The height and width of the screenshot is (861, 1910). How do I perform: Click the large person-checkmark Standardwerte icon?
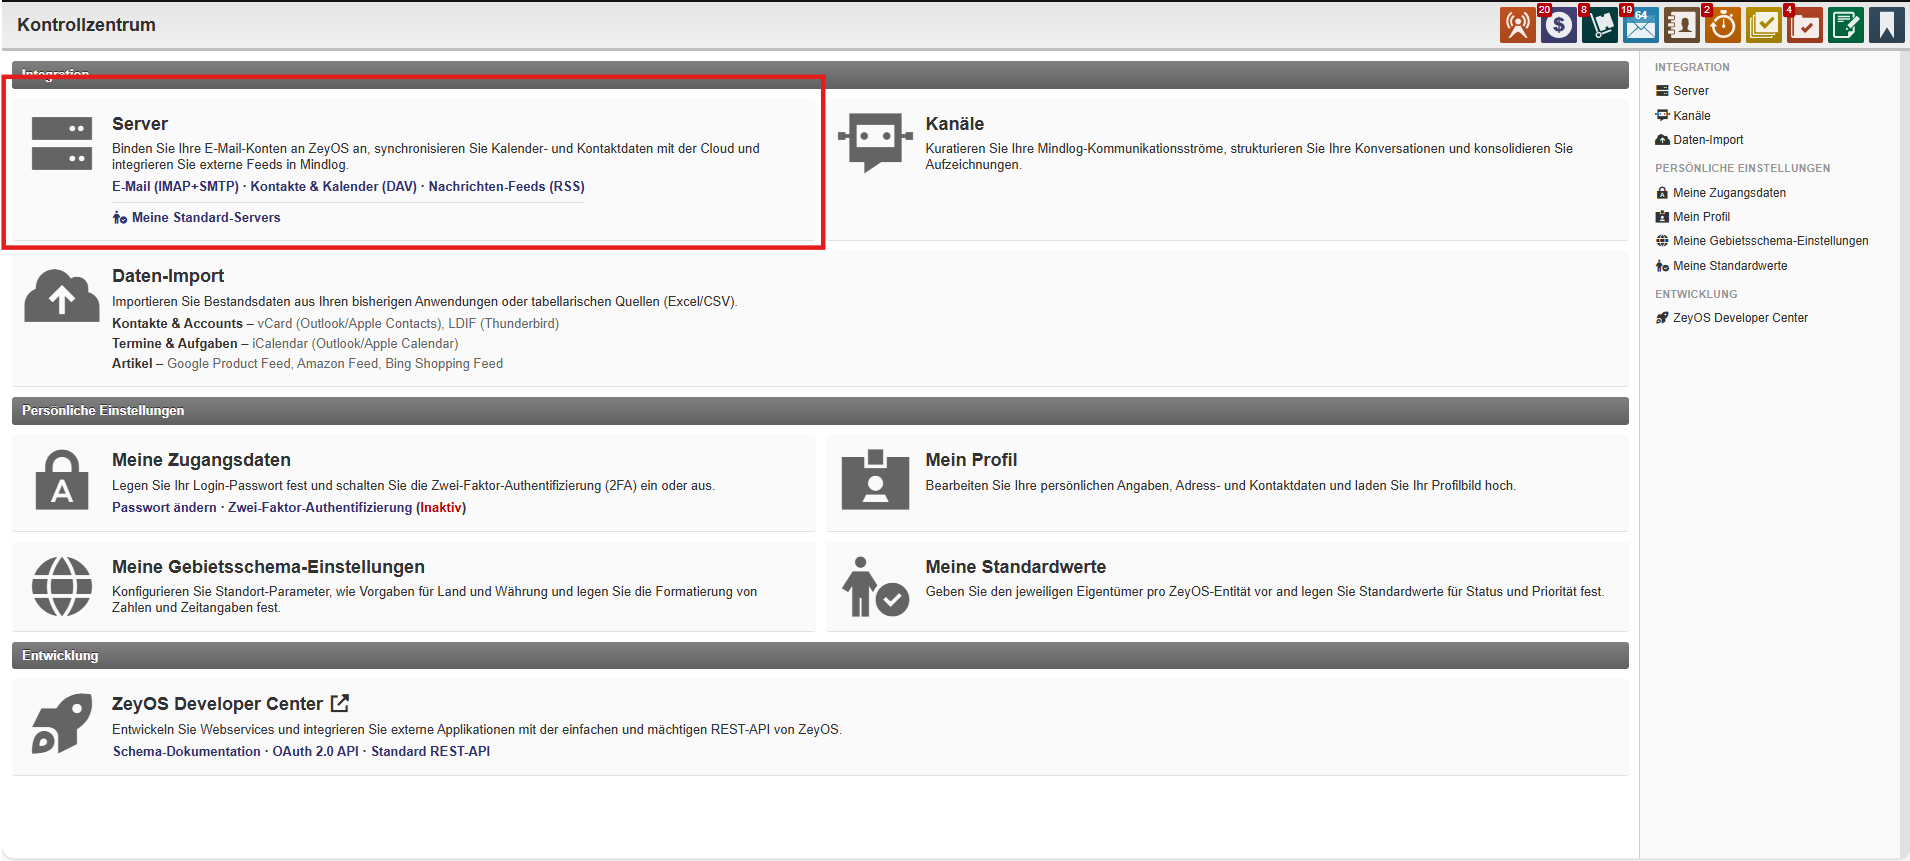tap(875, 587)
